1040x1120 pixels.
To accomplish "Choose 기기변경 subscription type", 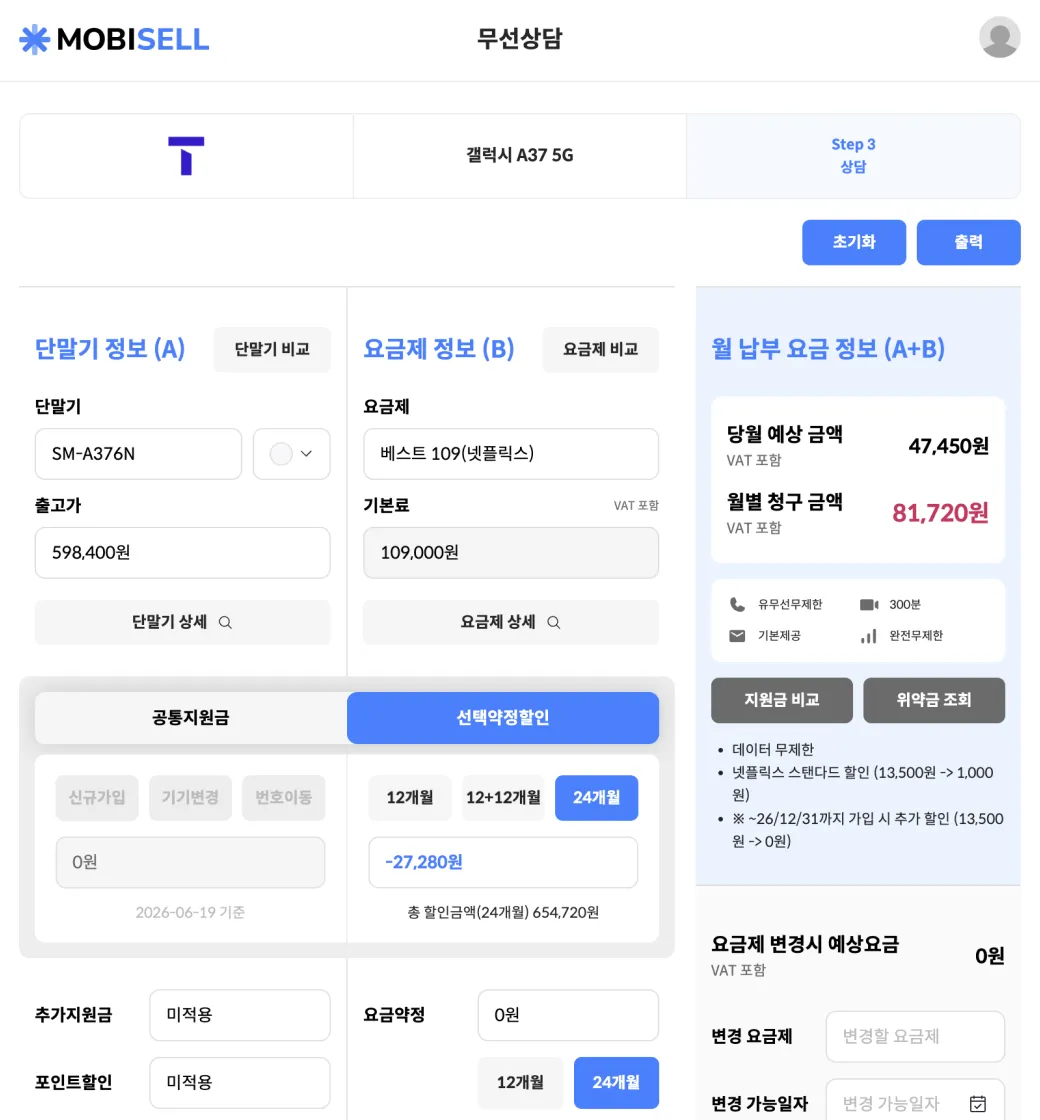I will coord(190,797).
